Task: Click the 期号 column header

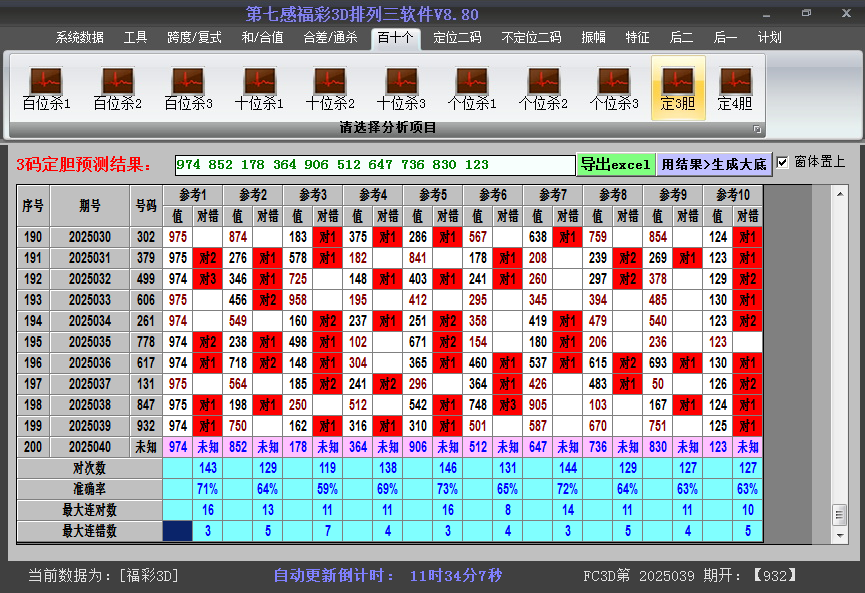Action: (90, 206)
